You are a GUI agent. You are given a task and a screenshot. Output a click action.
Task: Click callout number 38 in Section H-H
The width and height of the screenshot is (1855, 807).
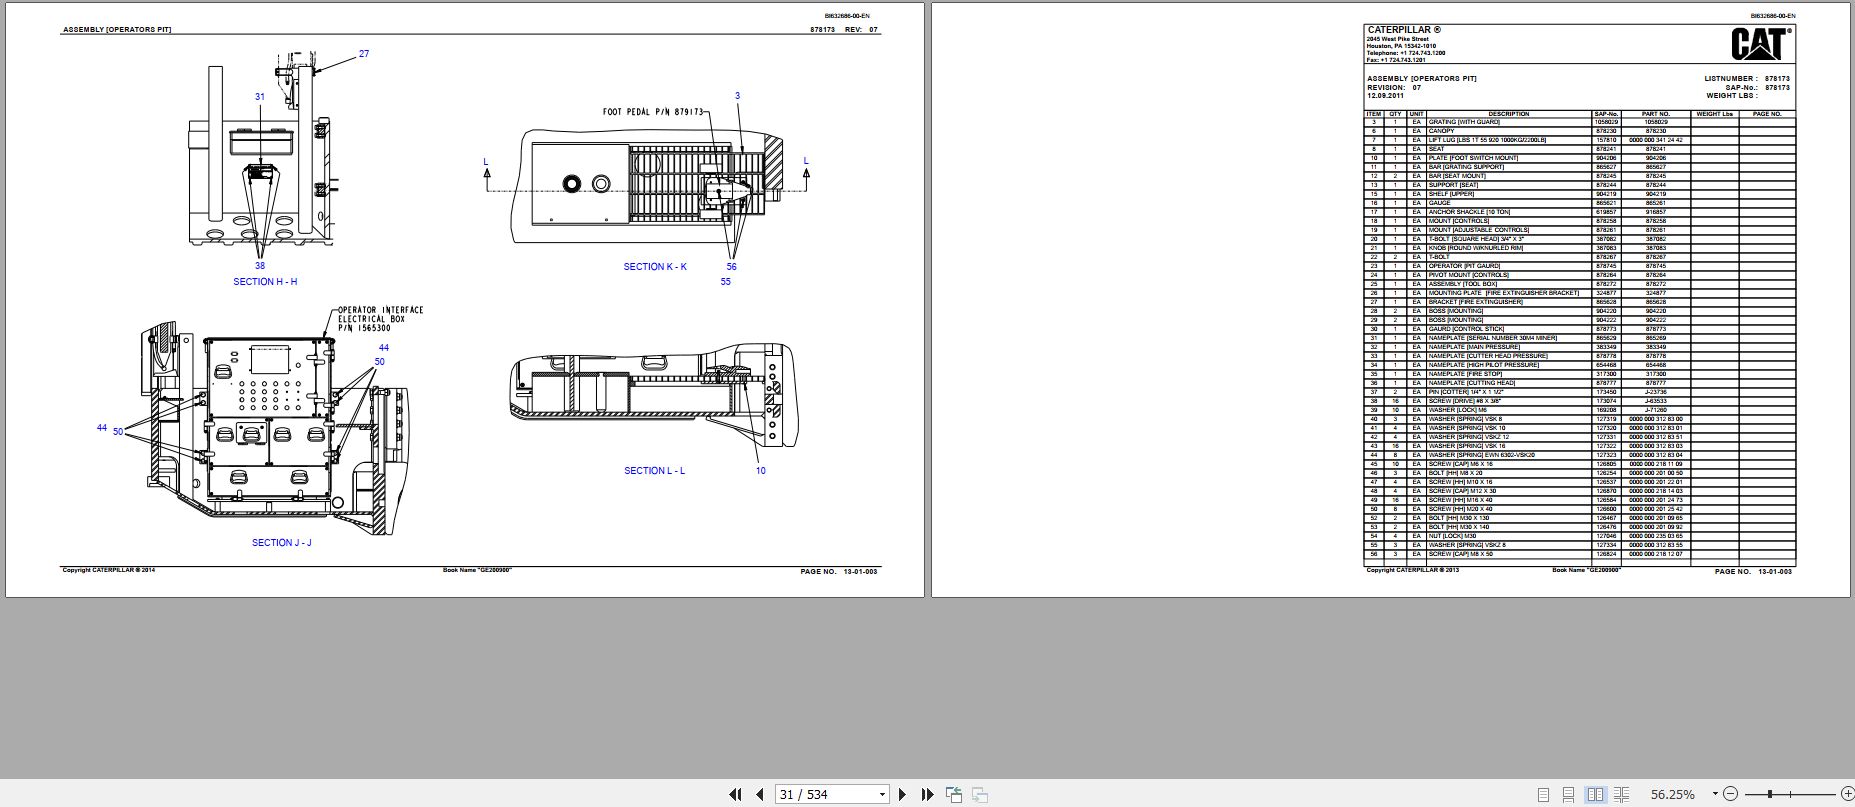pyautogui.click(x=260, y=266)
